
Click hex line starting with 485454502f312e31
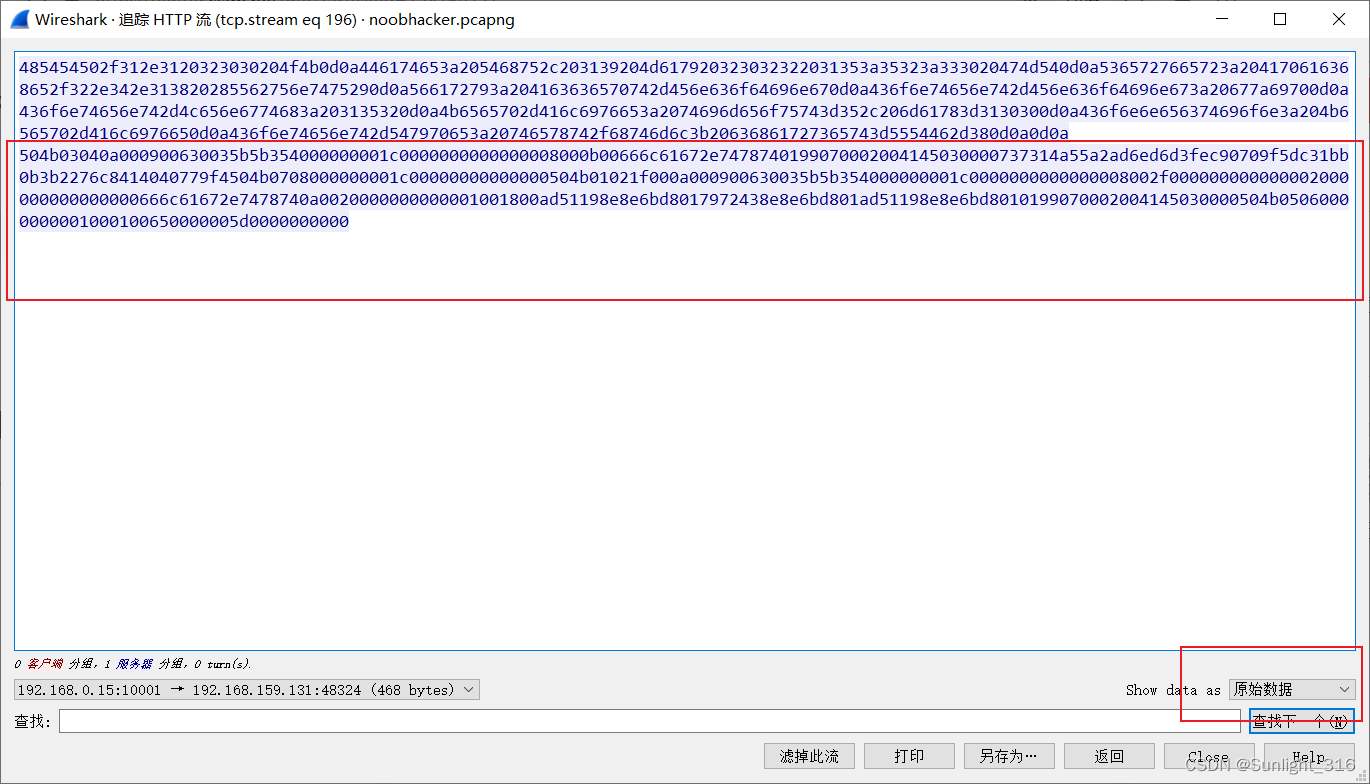click(x=683, y=68)
